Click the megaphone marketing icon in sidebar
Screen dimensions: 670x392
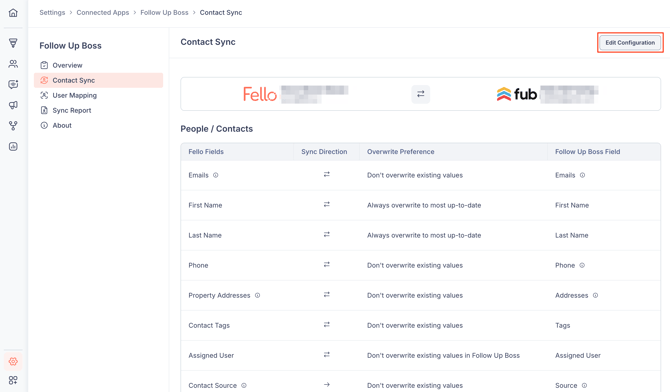coord(13,105)
